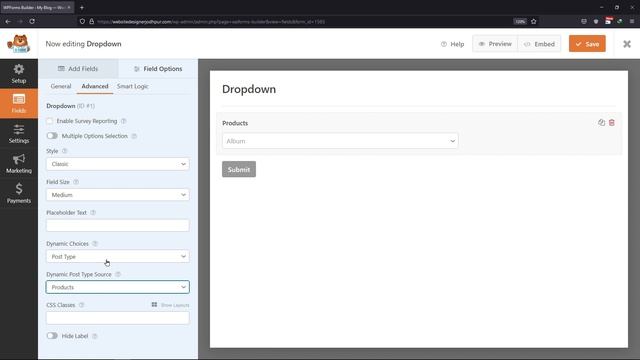Duplicate the Products field icon
The height and width of the screenshot is (360, 640).
tap(601, 122)
